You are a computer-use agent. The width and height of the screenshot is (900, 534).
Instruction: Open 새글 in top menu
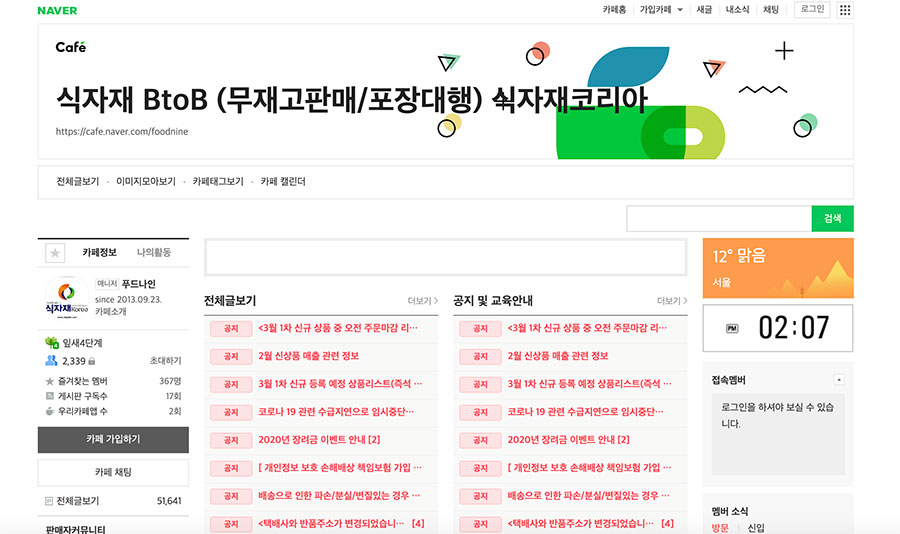click(704, 10)
